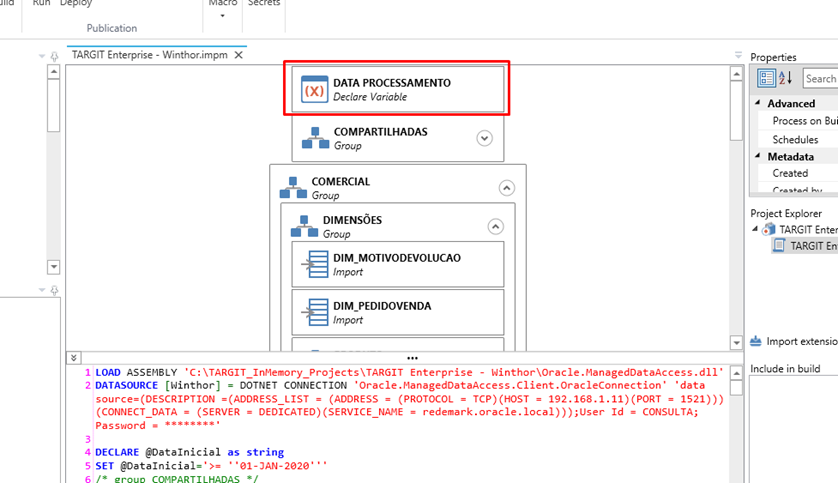Viewport: 838px width, 483px height.
Task: Click the splitter handle with three dots
Action: point(412,358)
